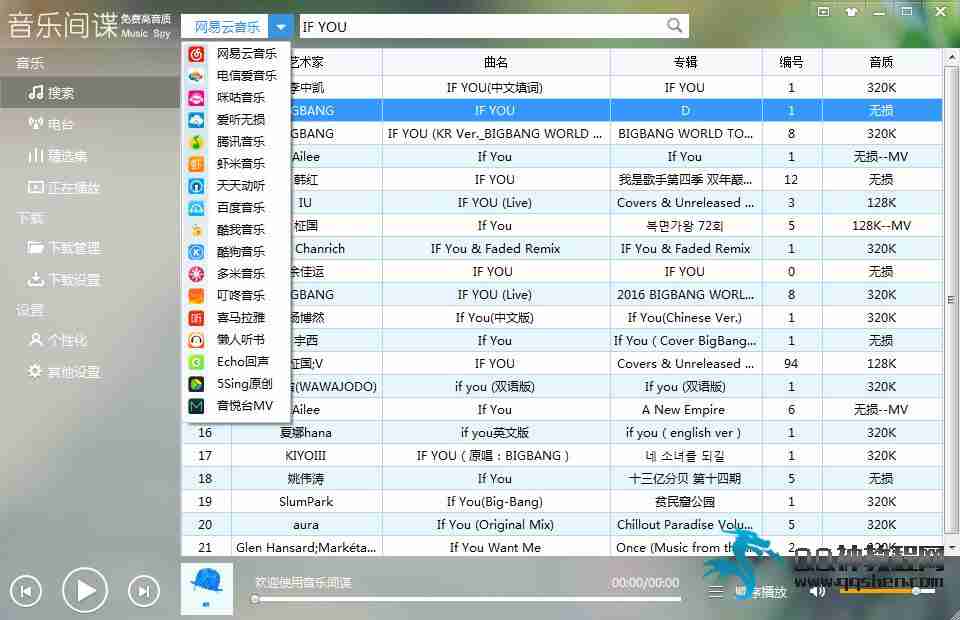Choose 5Sing原创 as the source
This screenshot has width=960, height=620.
point(236,384)
